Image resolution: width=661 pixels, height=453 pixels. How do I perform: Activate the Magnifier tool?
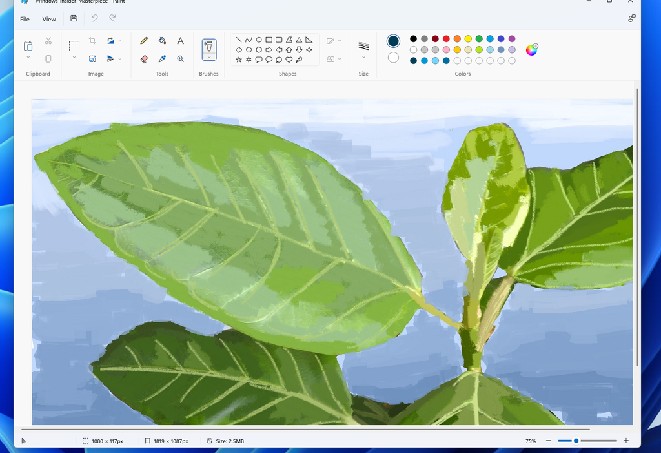pyautogui.click(x=180, y=59)
